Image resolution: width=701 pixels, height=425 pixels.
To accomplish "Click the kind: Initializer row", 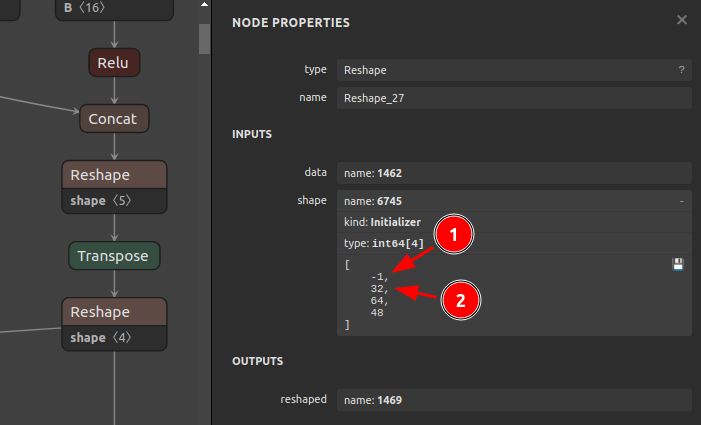I will click(514, 222).
